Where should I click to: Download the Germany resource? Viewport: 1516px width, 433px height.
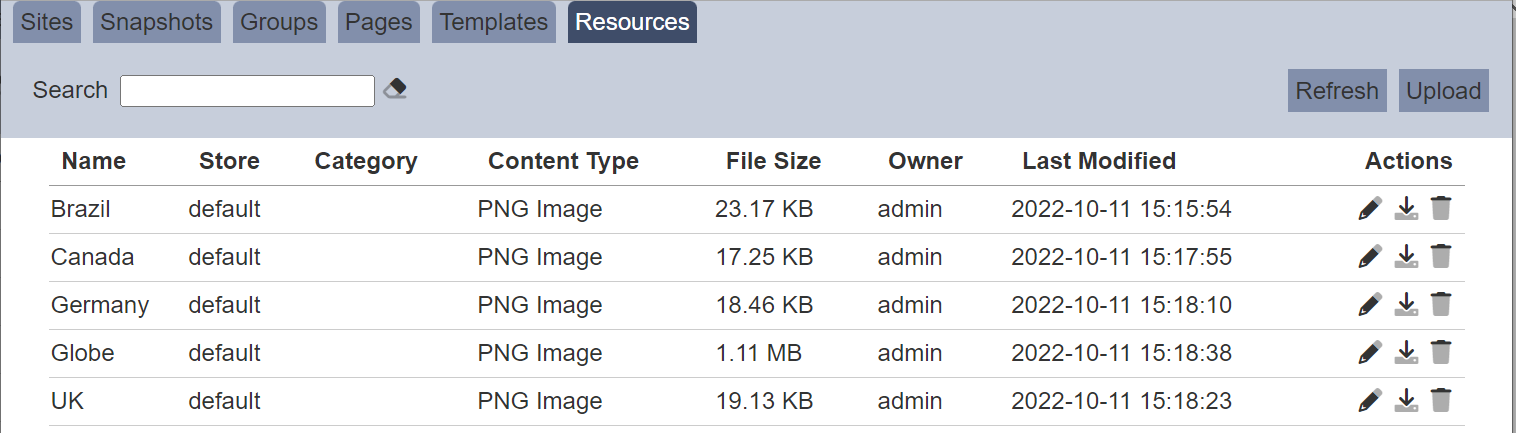pos(1406,305)
